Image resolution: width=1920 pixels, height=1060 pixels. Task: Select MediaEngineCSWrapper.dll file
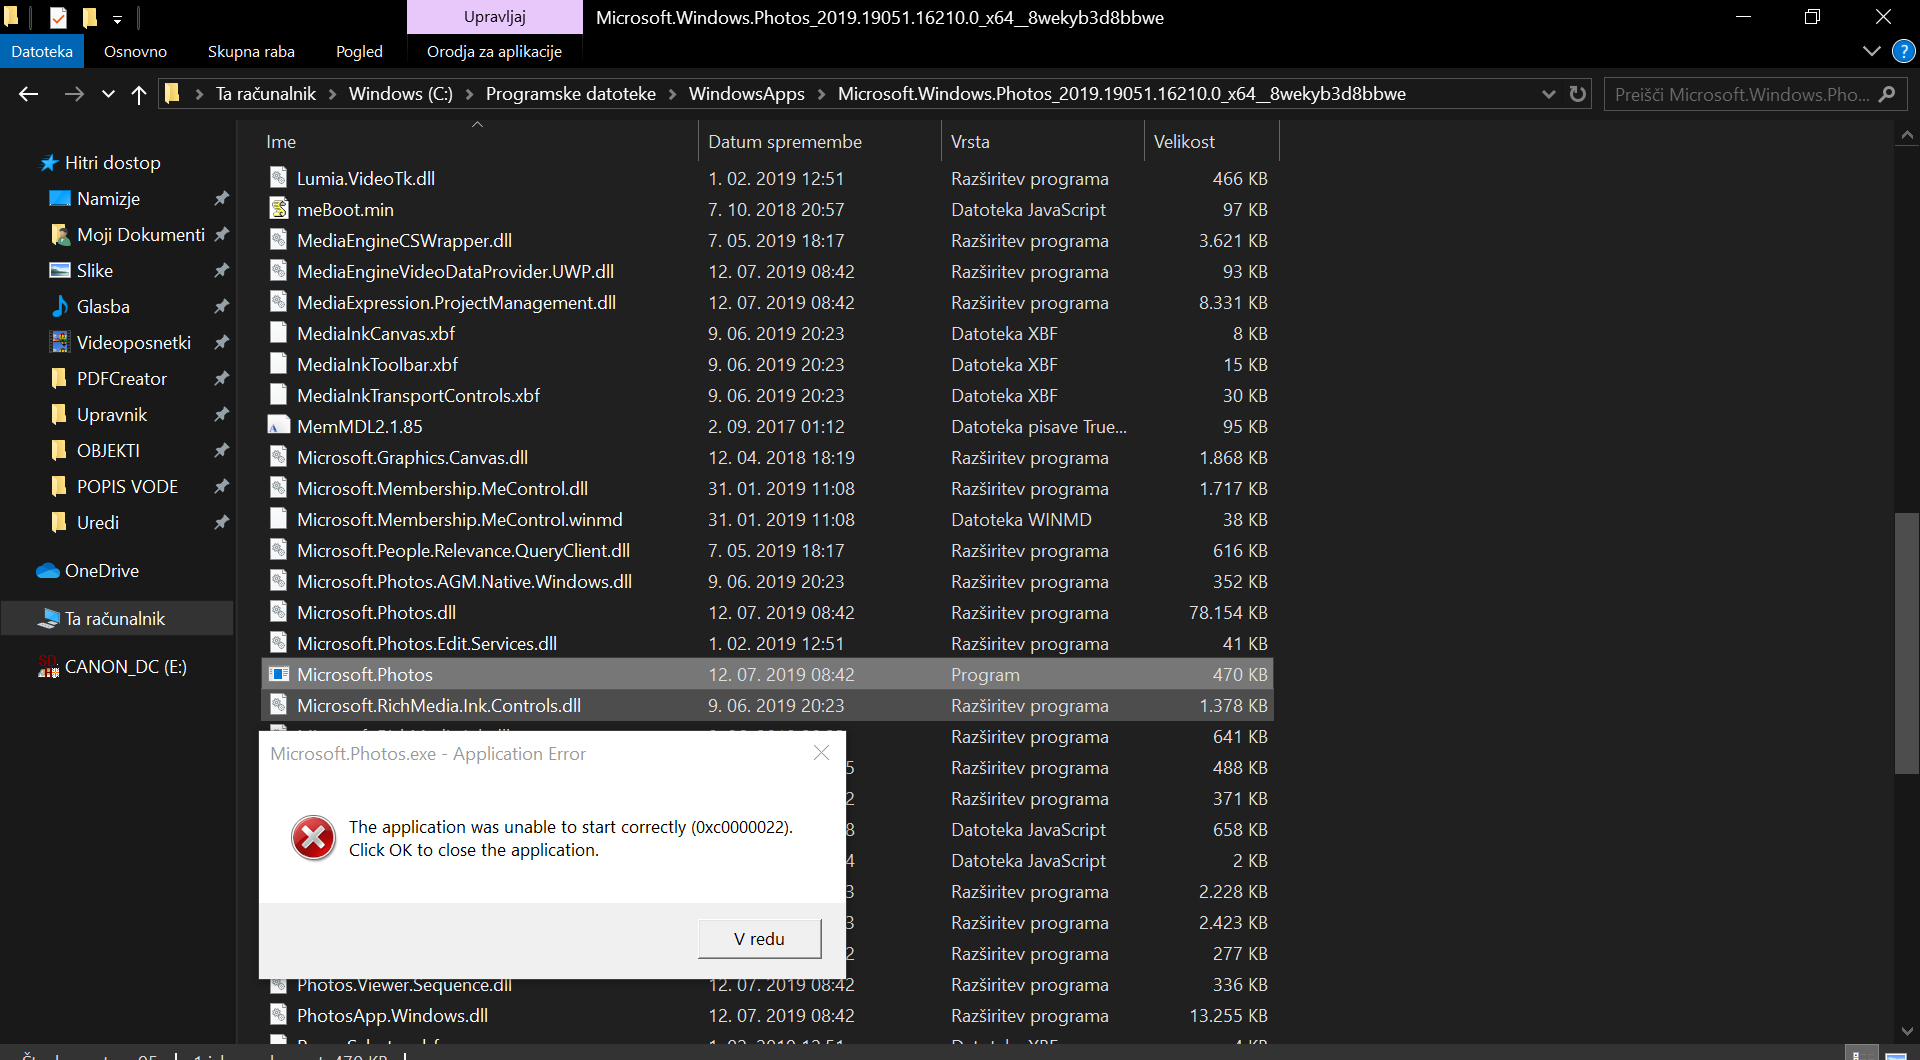pos(404,240)
